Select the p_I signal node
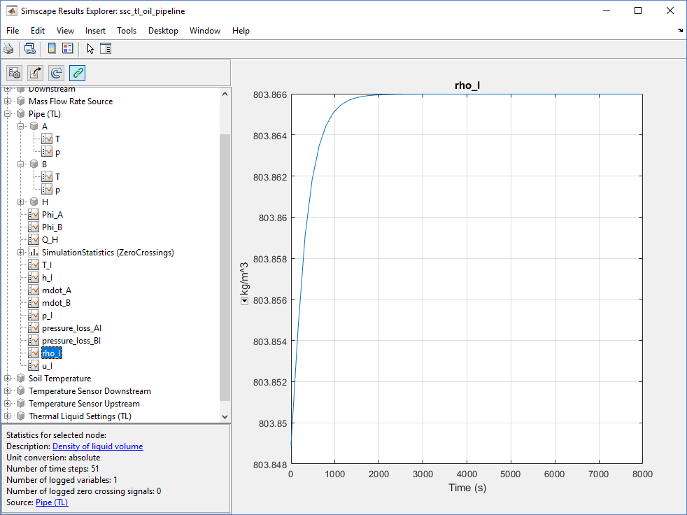The height and width of the screenshot is (515, 687). click(47, 316)
